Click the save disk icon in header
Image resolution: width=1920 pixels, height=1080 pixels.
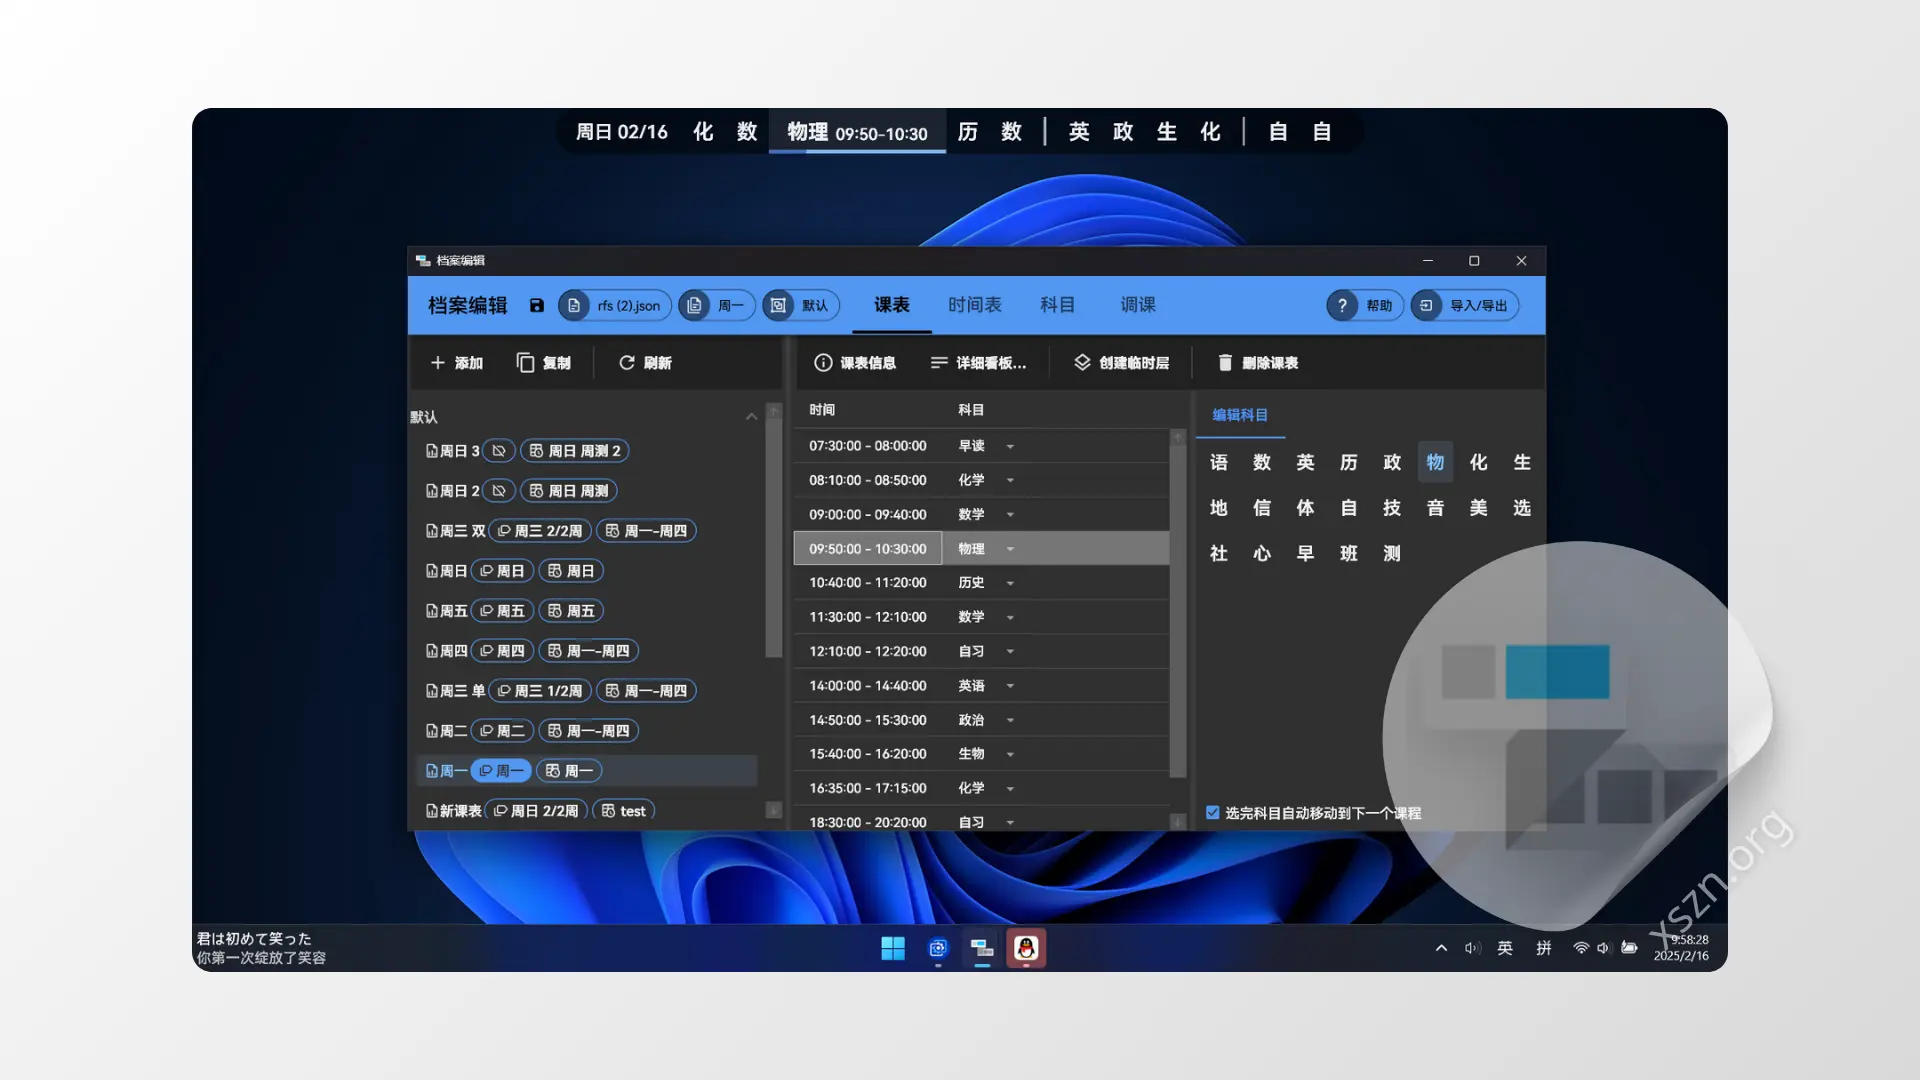537,306
